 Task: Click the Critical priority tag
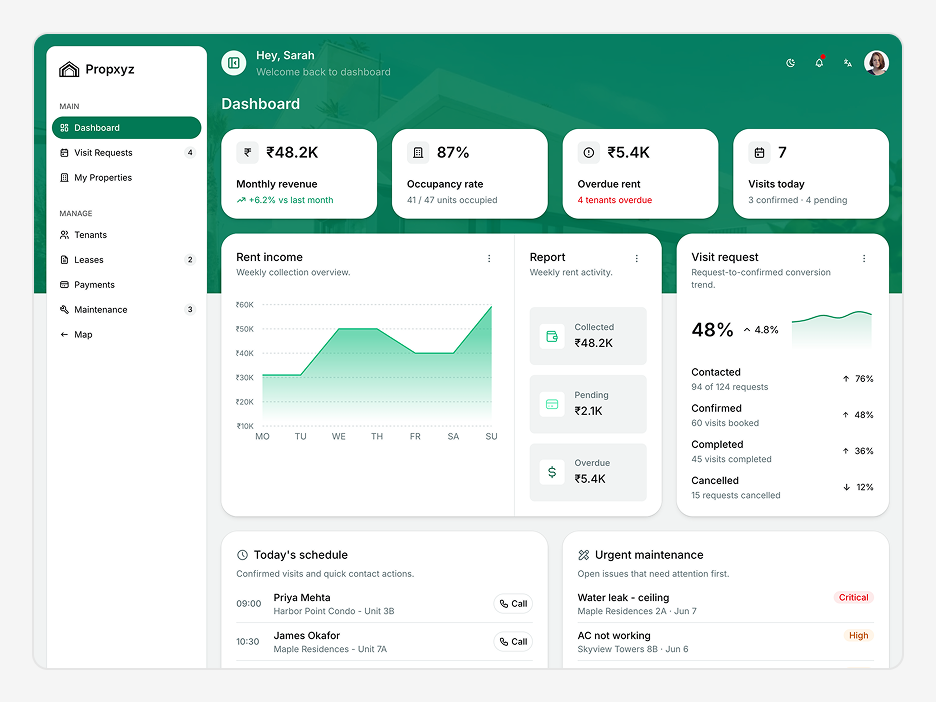[x=854, y=598]
